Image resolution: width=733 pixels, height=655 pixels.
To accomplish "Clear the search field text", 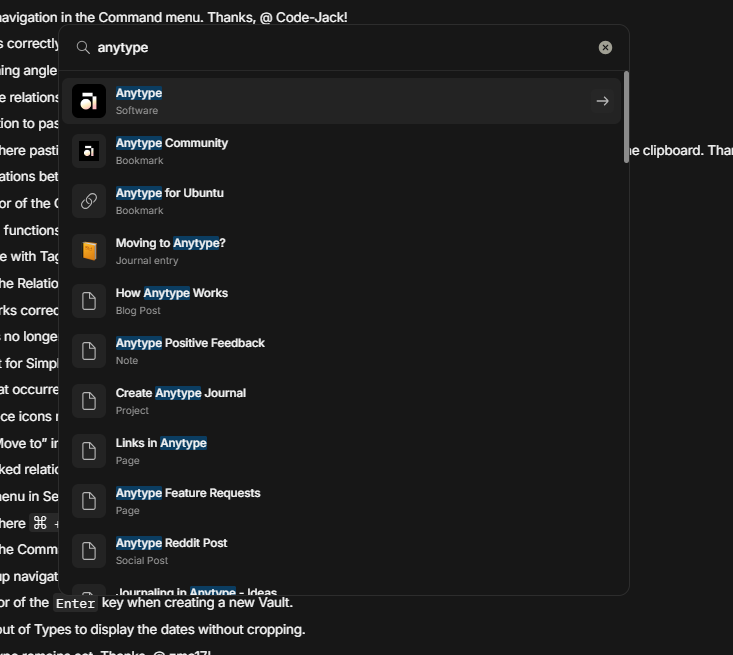I will click(605, 48).
